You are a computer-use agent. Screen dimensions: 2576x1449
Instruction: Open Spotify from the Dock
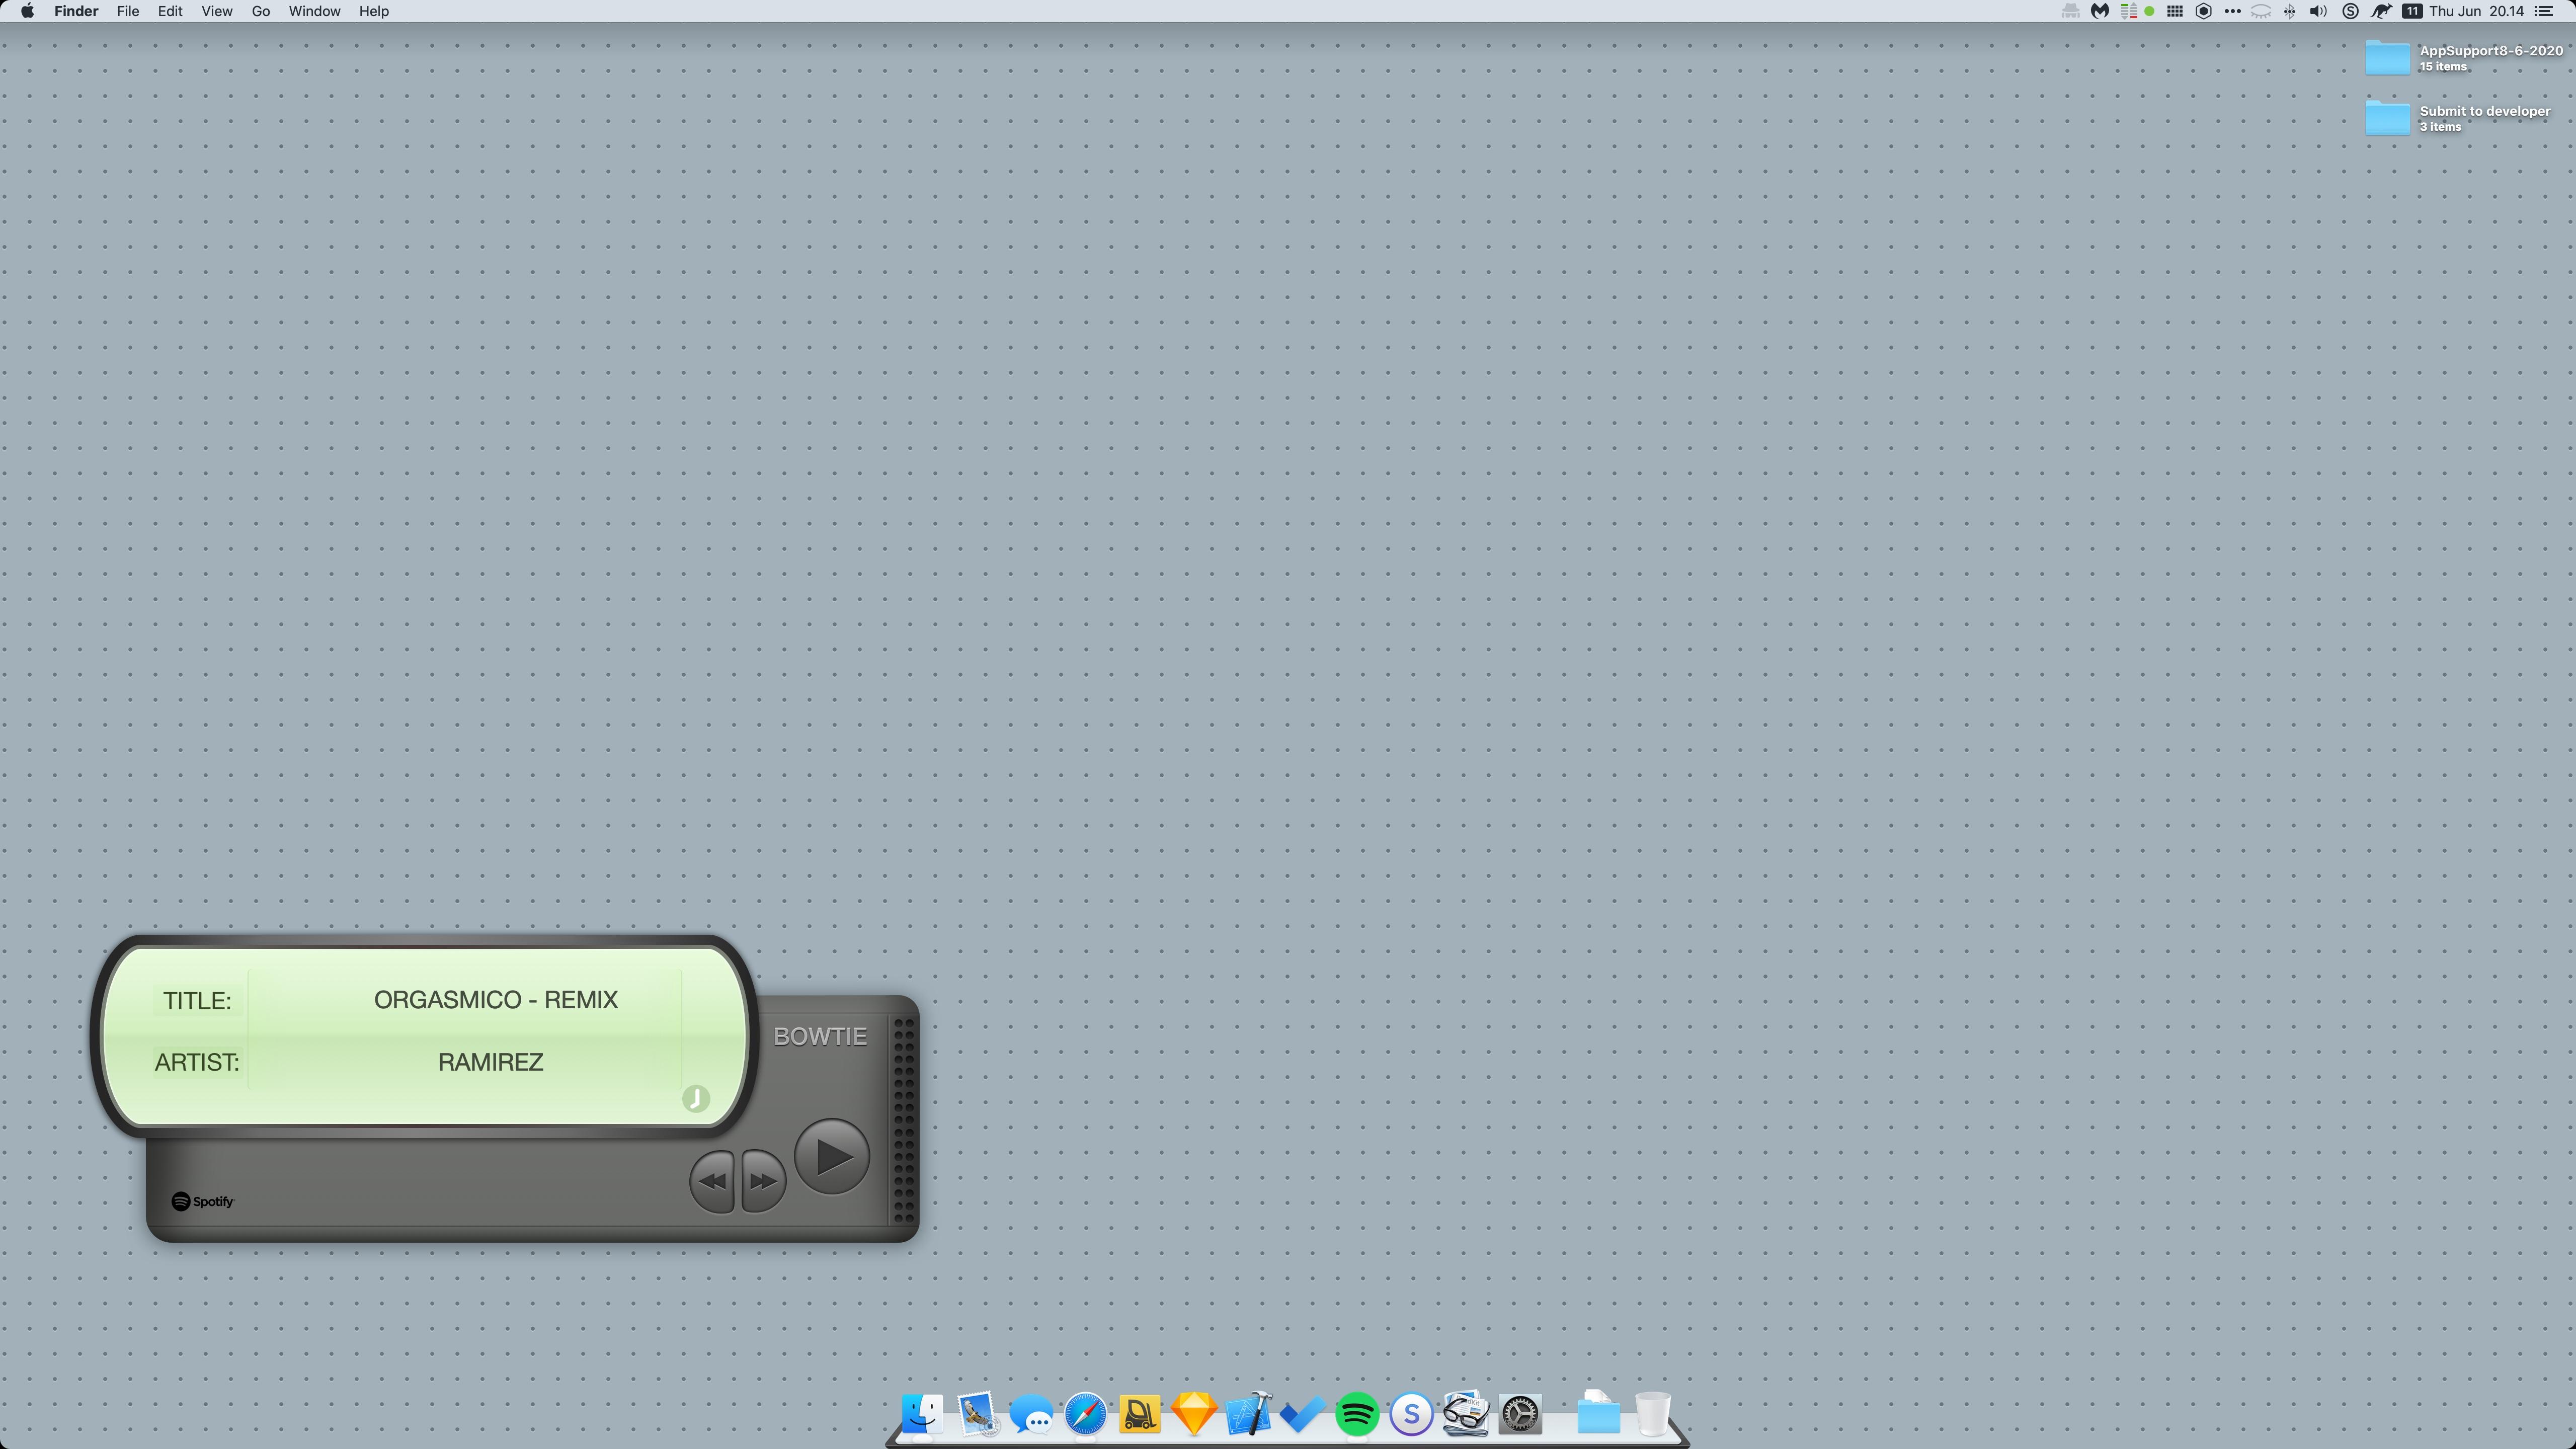pos(1356,1415)
